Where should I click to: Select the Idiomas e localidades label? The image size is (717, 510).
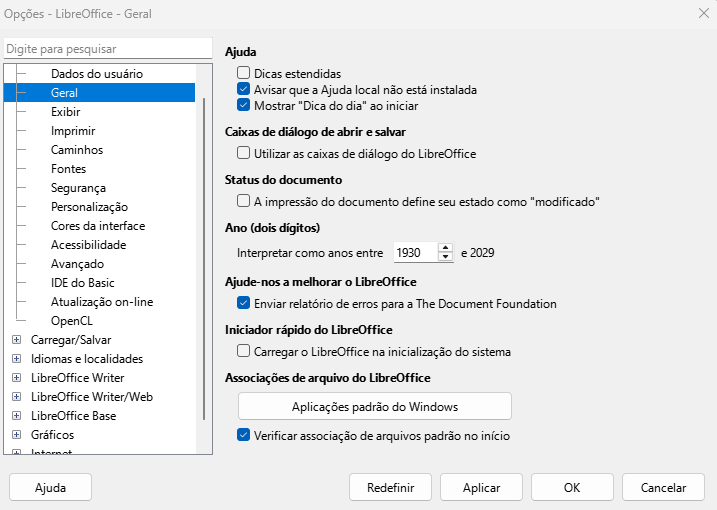point(87,359)
